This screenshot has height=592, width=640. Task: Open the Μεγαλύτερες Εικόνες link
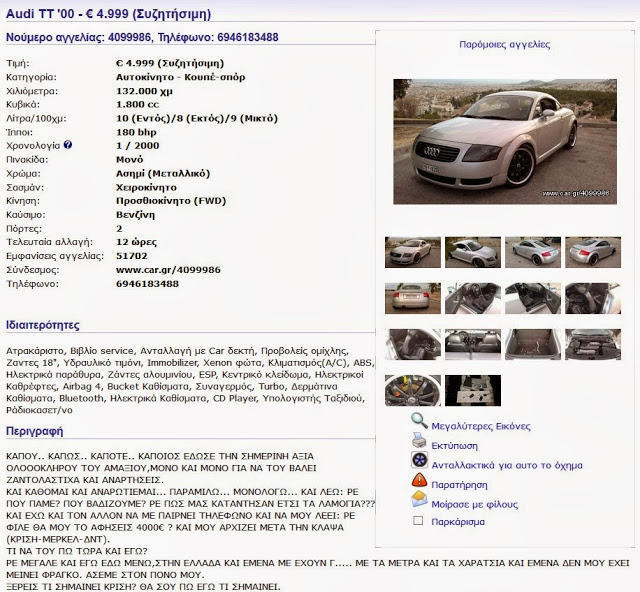pyautogui.click(x=481, y=426)
